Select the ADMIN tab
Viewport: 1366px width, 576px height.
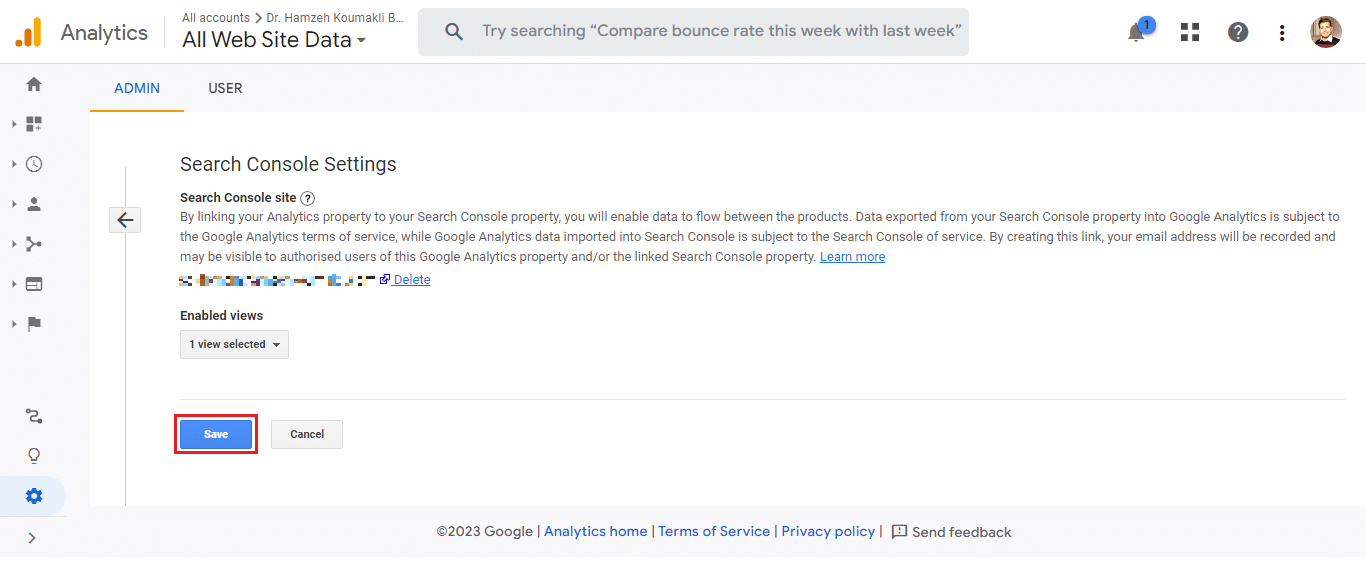pos(137,88)
